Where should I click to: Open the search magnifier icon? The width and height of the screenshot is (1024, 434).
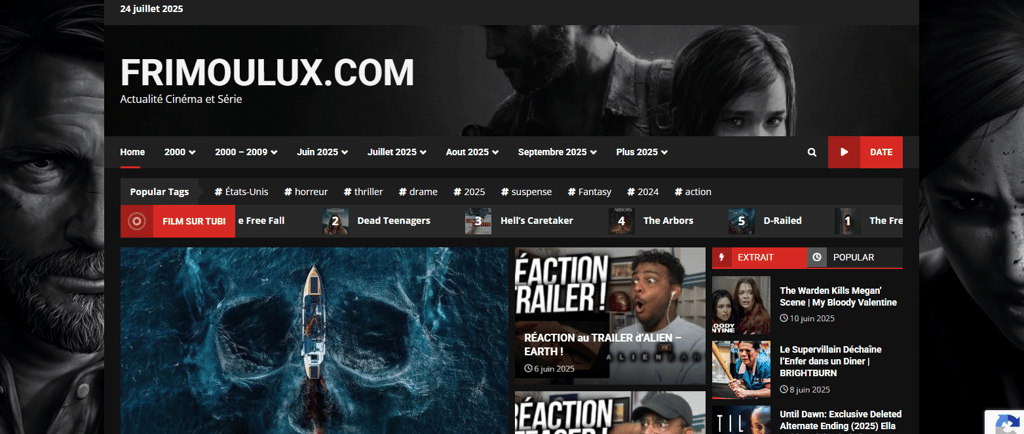[x=812, y=152]
